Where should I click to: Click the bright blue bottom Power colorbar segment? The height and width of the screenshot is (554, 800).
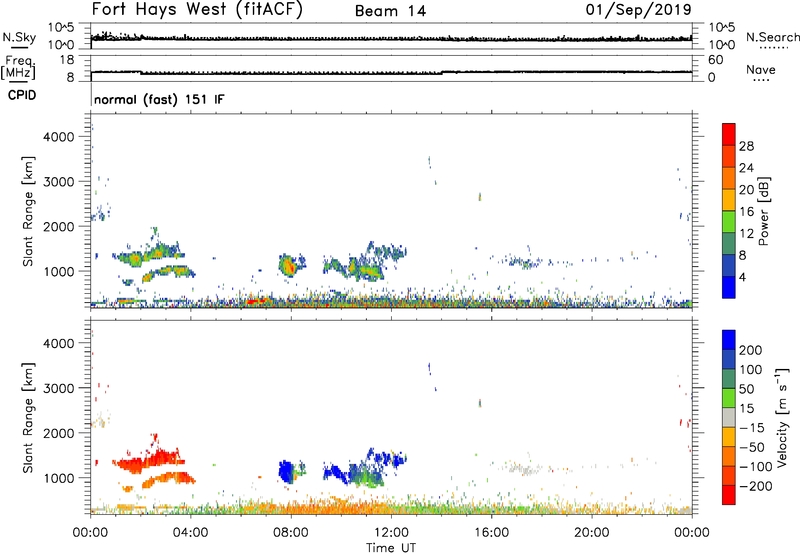[x=729, y=287]
